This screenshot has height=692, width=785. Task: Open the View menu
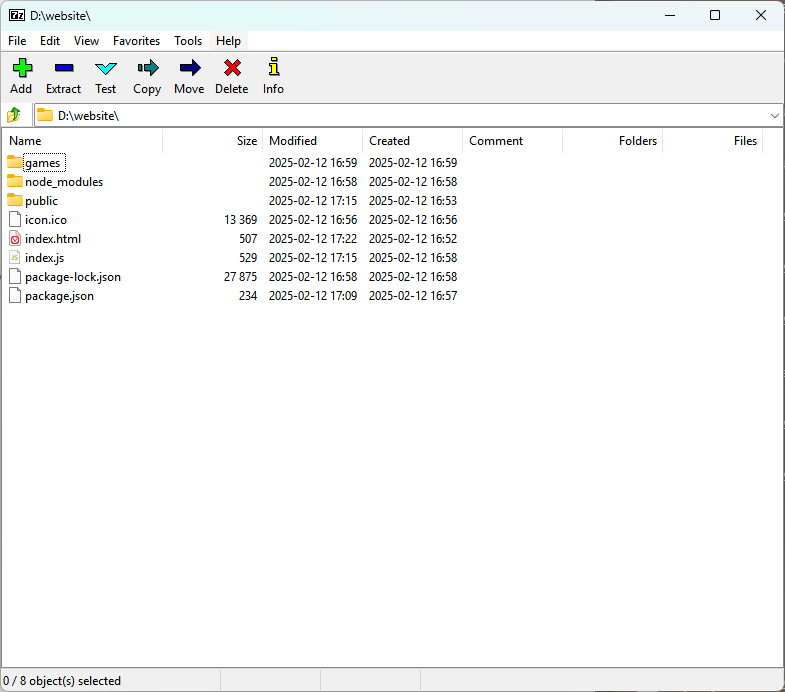[87, 41]
